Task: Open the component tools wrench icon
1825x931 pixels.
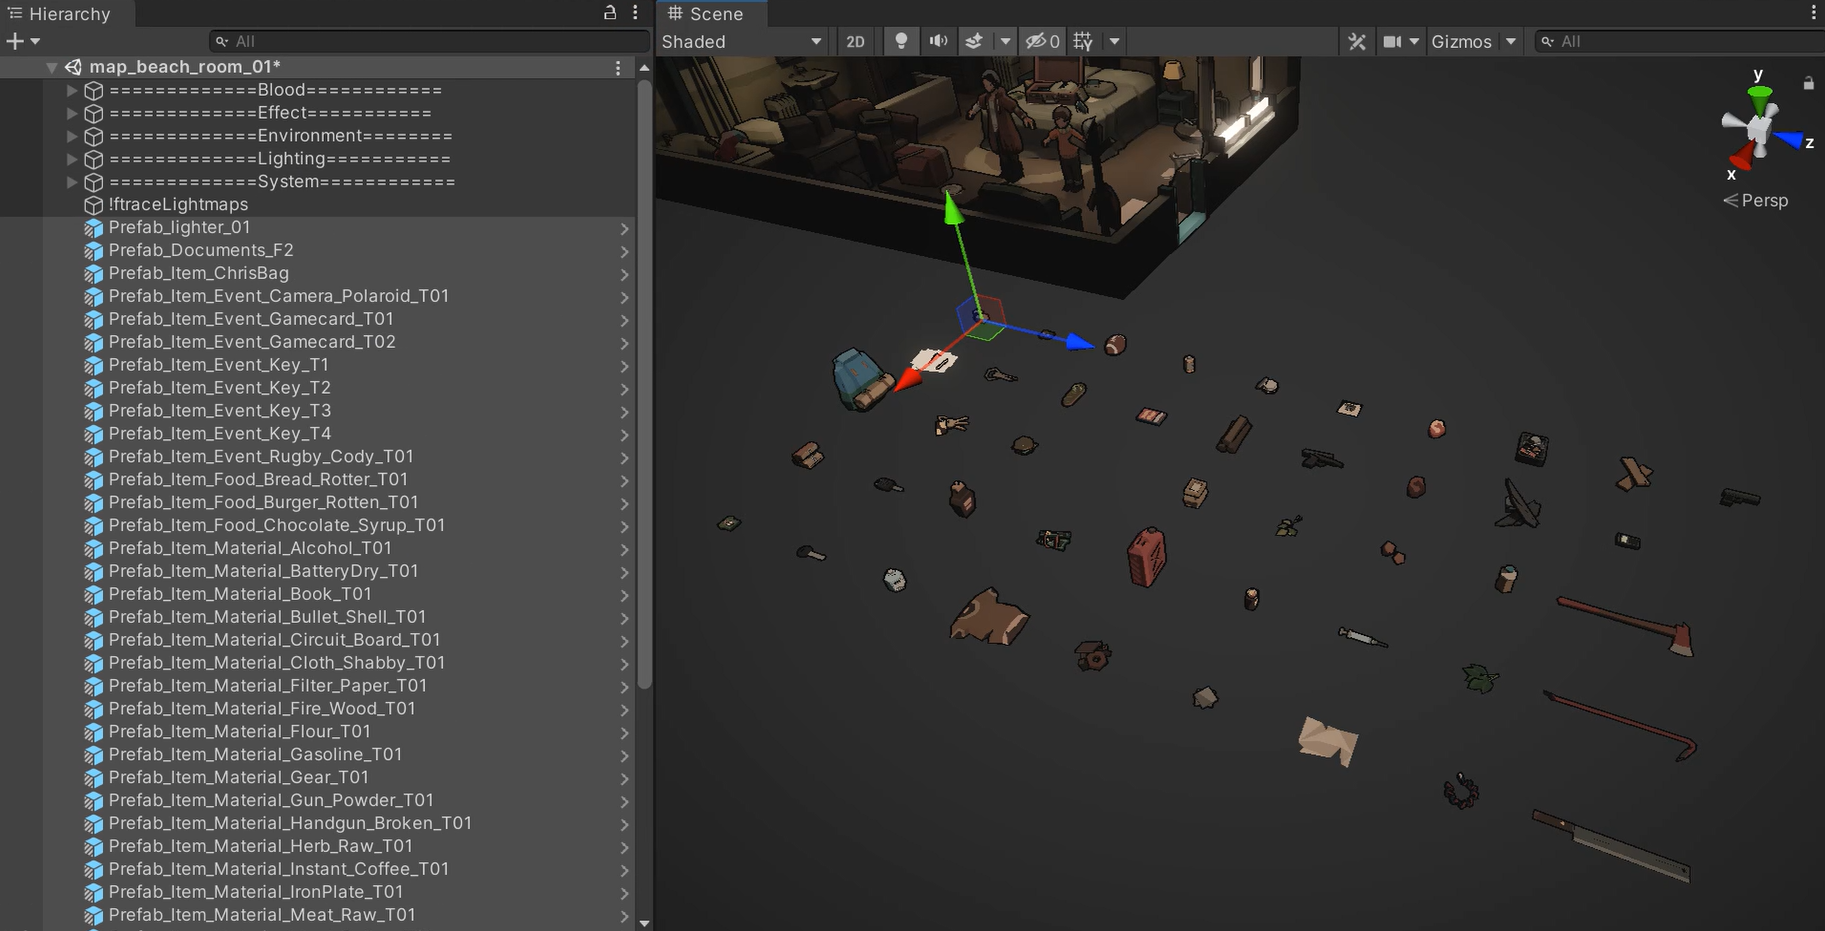Action: [1356, 41]
